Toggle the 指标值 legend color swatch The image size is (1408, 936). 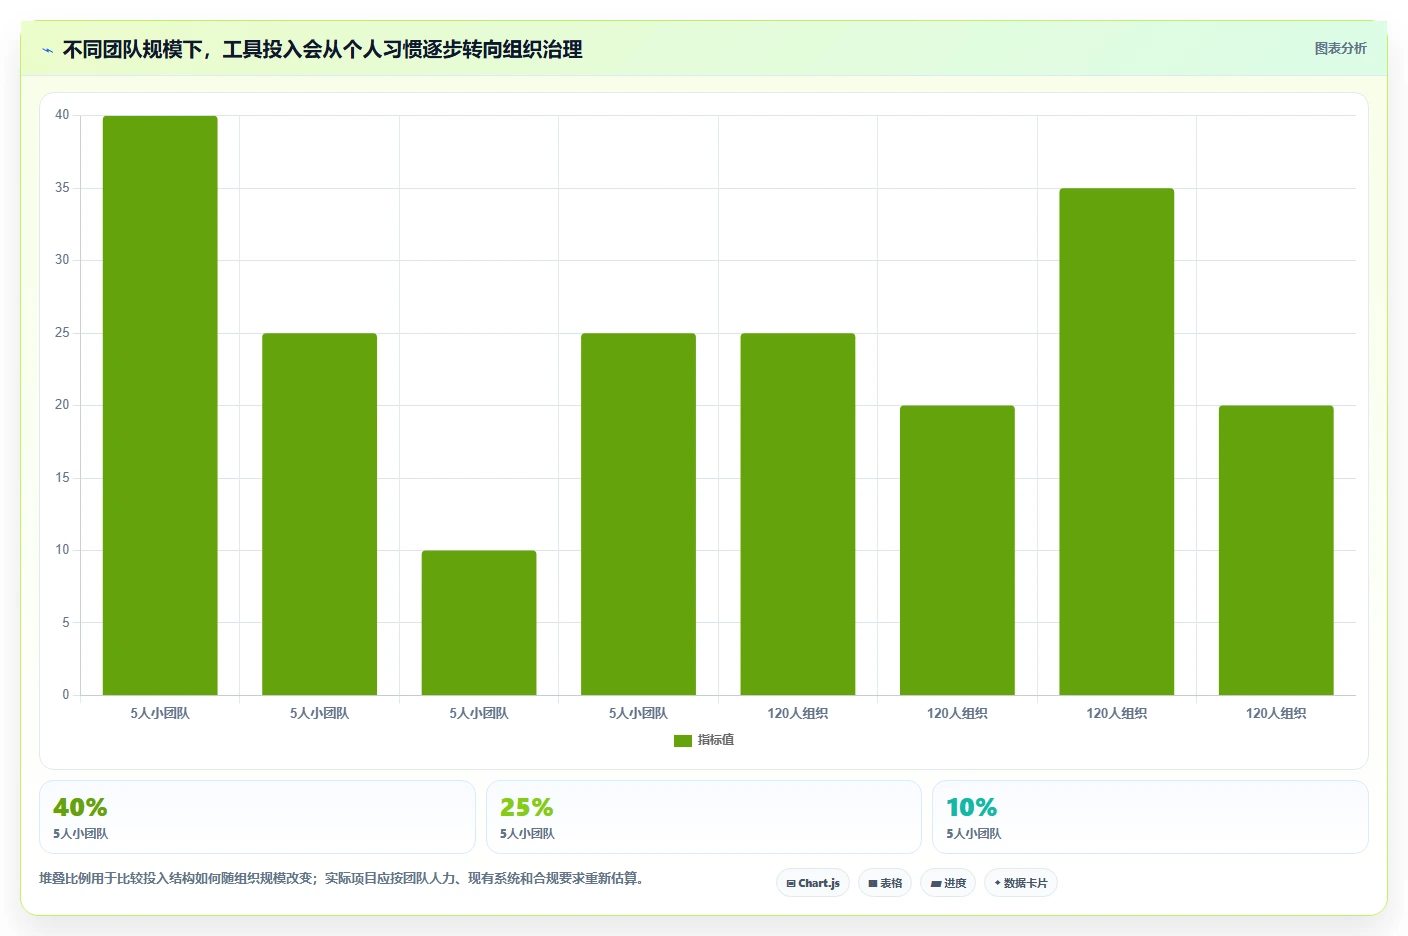[683, 741]
